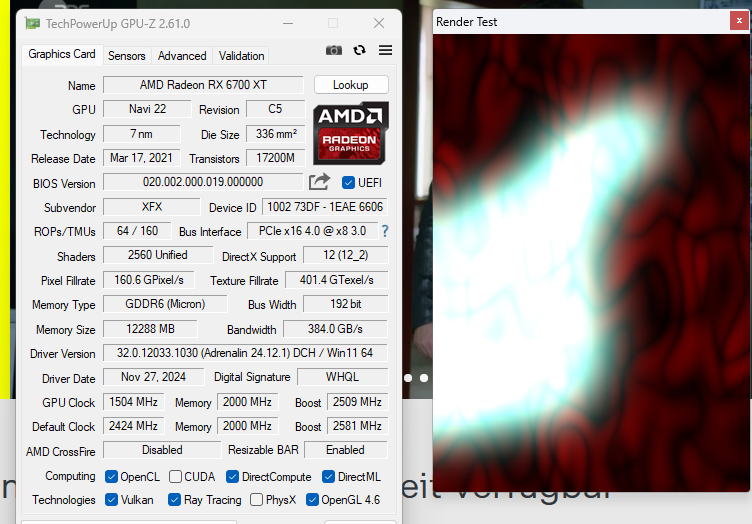
Task: Click the Technology field 7 nm
Action: pos(141,134)
